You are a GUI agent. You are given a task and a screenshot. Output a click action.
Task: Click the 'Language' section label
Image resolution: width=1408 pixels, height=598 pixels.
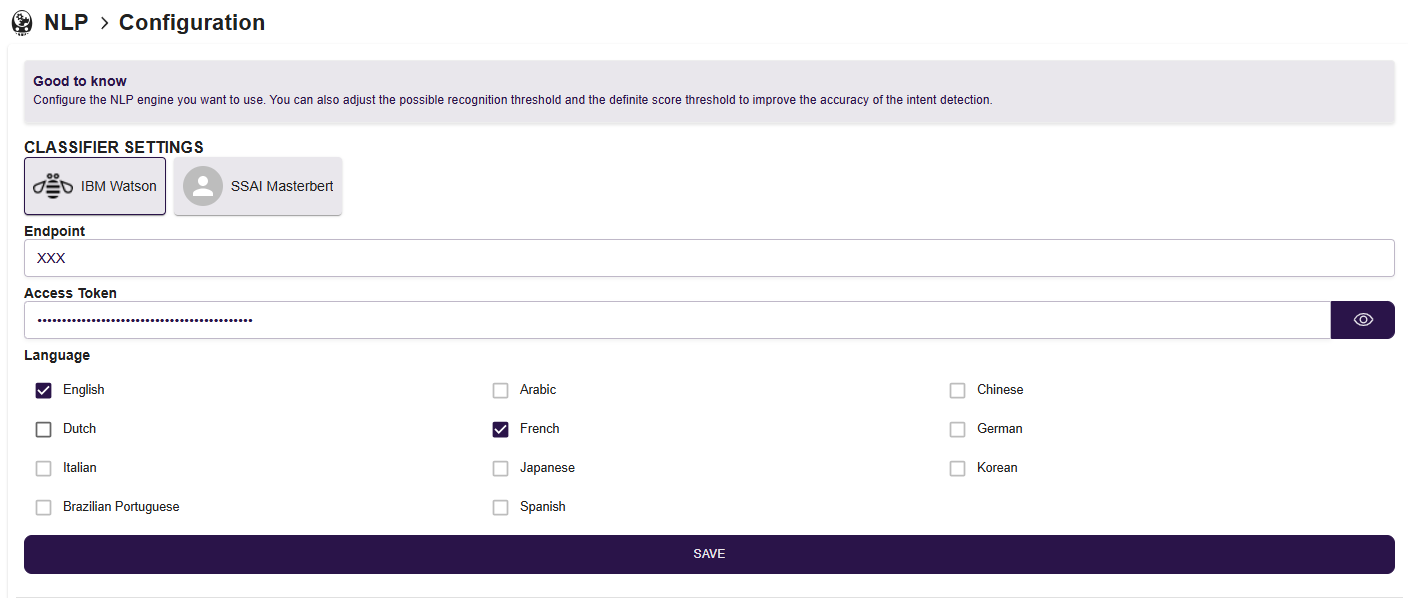(x=57, y=355)
